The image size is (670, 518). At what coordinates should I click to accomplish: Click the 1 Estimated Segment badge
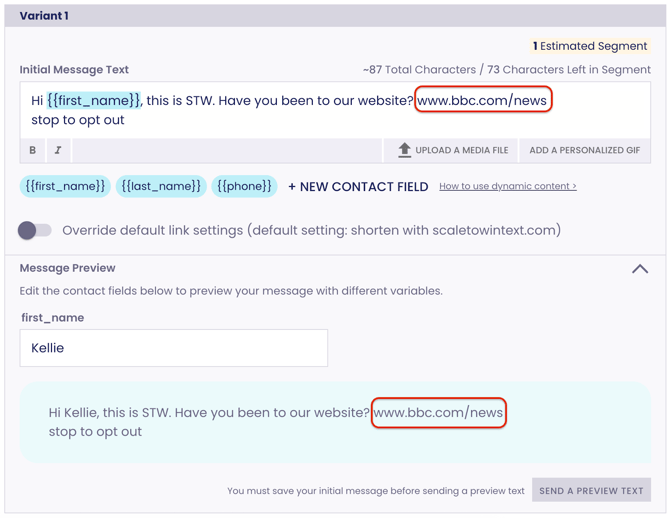pyautogui.click(x=589, y=46)
